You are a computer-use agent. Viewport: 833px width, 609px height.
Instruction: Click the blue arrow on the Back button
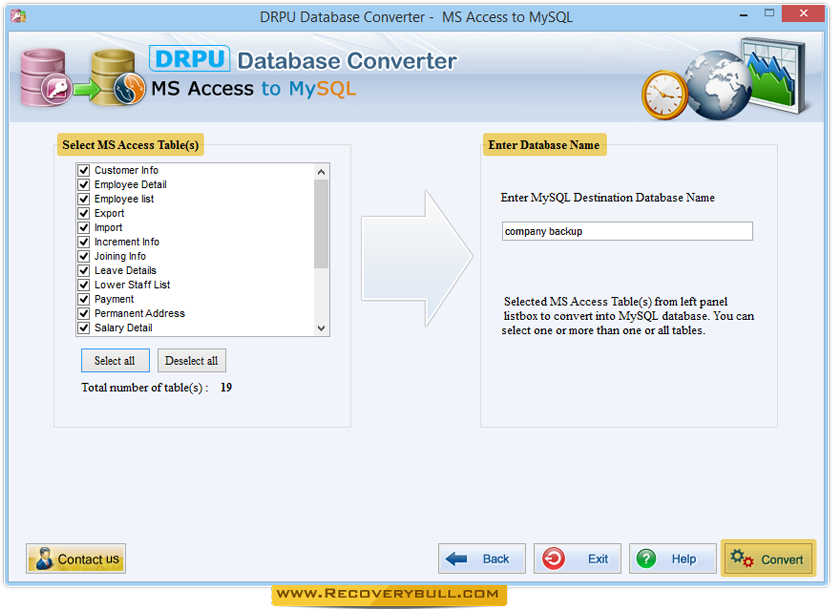[456, 559]
